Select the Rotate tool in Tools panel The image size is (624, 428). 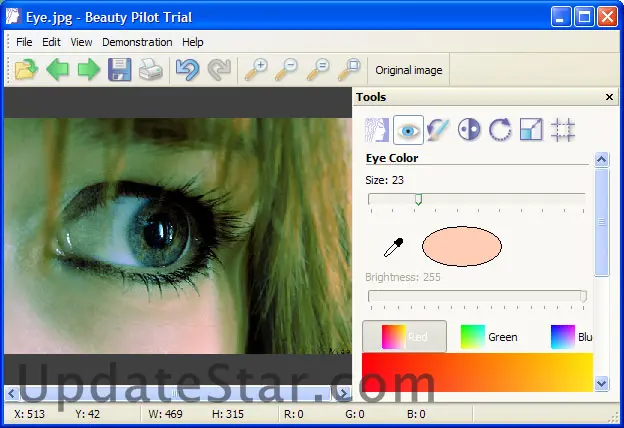coord(500,129)
